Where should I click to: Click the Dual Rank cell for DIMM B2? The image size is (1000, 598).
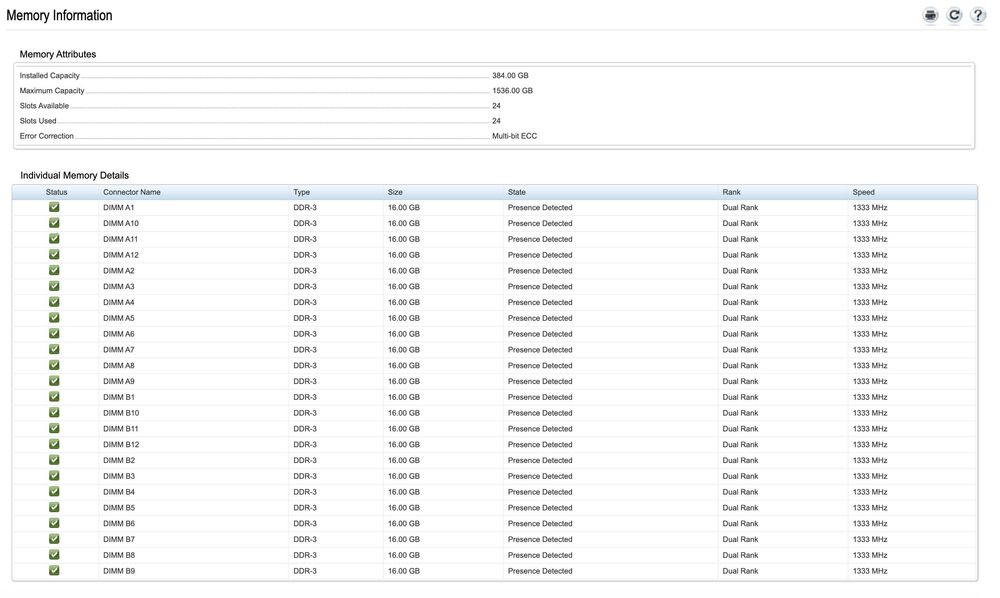pos(740,460)
